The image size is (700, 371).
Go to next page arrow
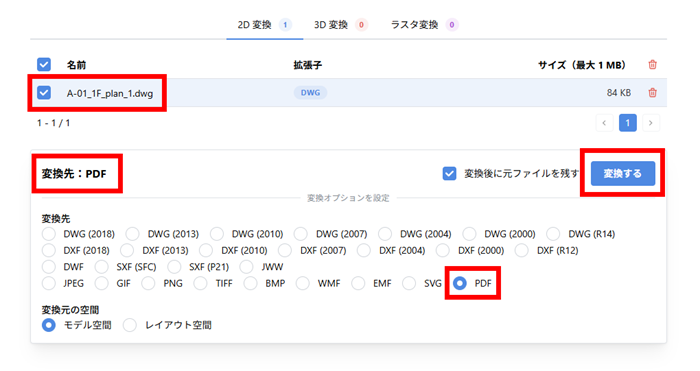tap(650, 123)
